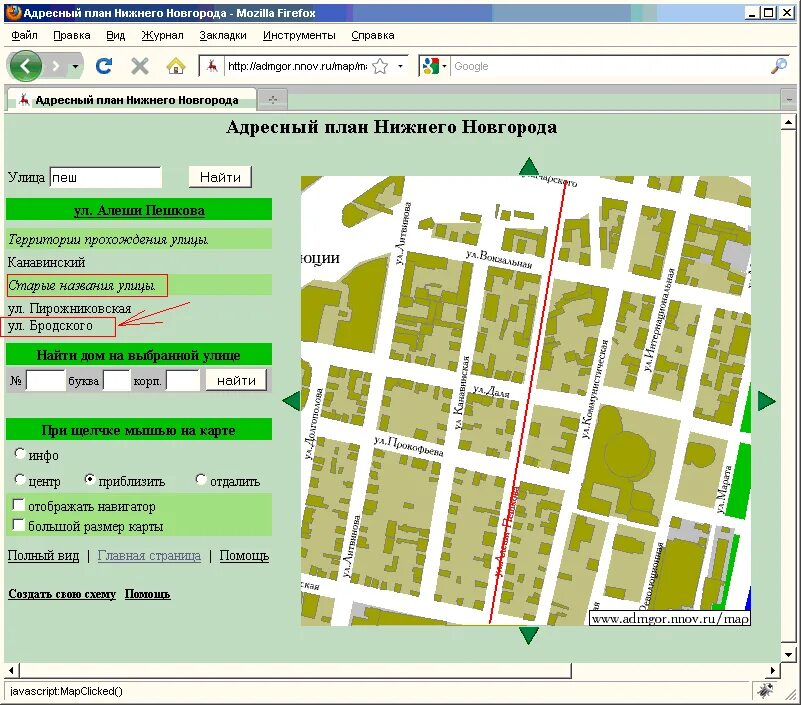Pan the map north with the up arrow
801x705 pixels.
pos(529,167)
